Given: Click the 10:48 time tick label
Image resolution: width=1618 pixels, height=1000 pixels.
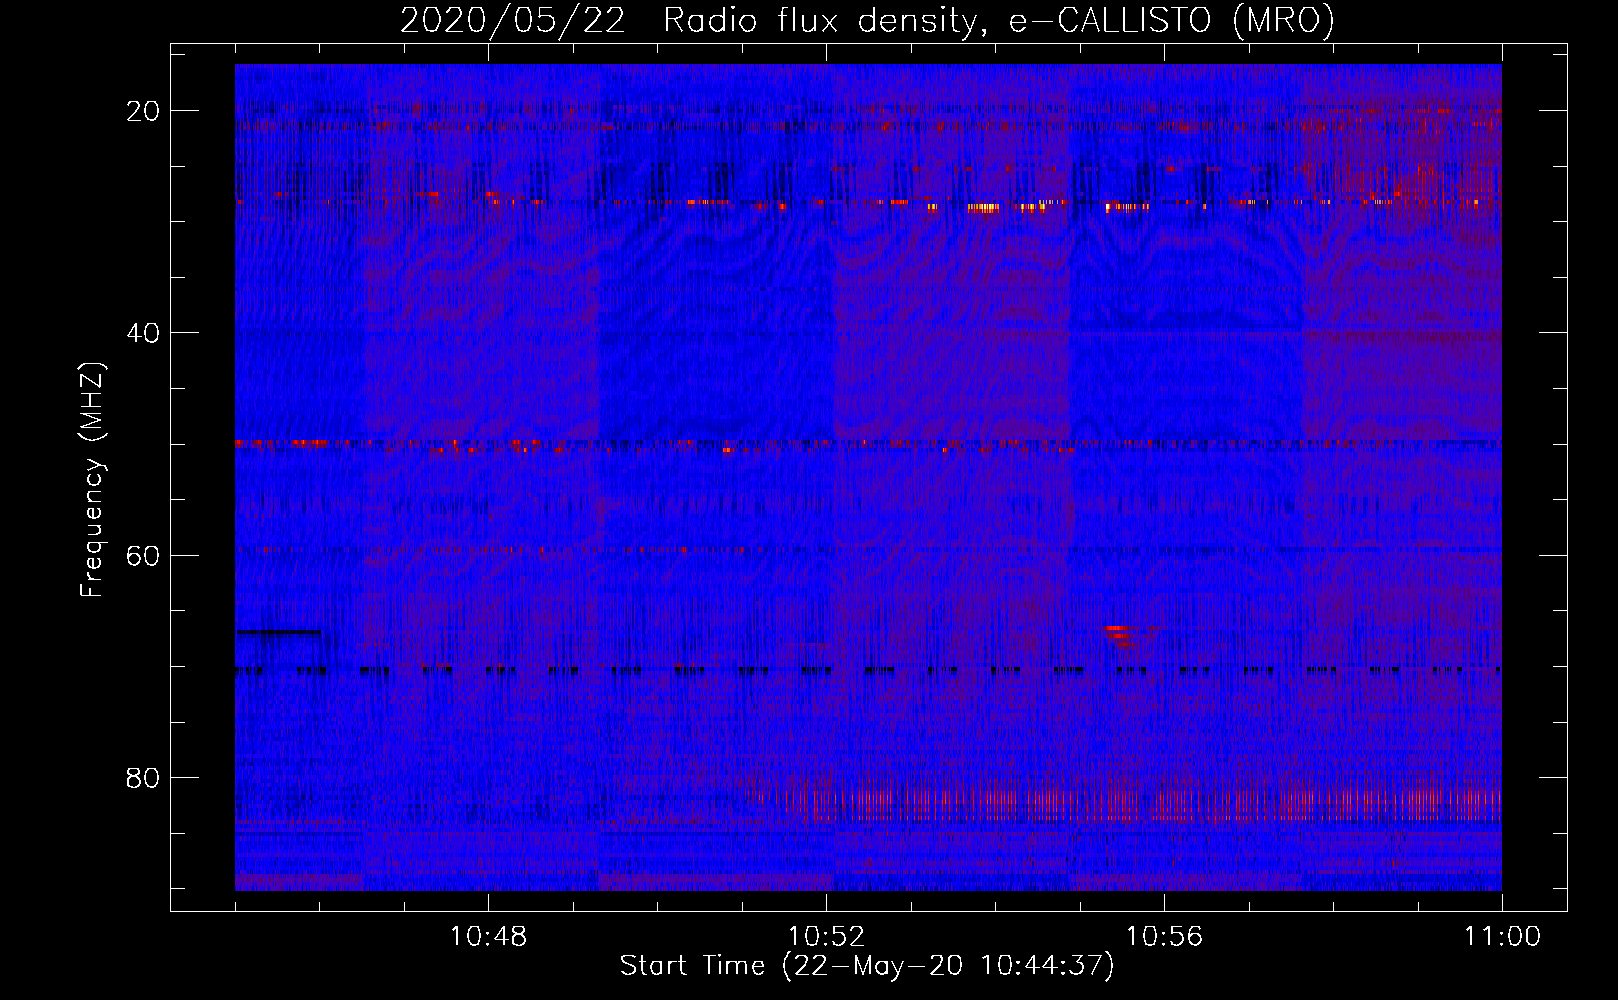Looking at the screenshot, I should (488, 937).
